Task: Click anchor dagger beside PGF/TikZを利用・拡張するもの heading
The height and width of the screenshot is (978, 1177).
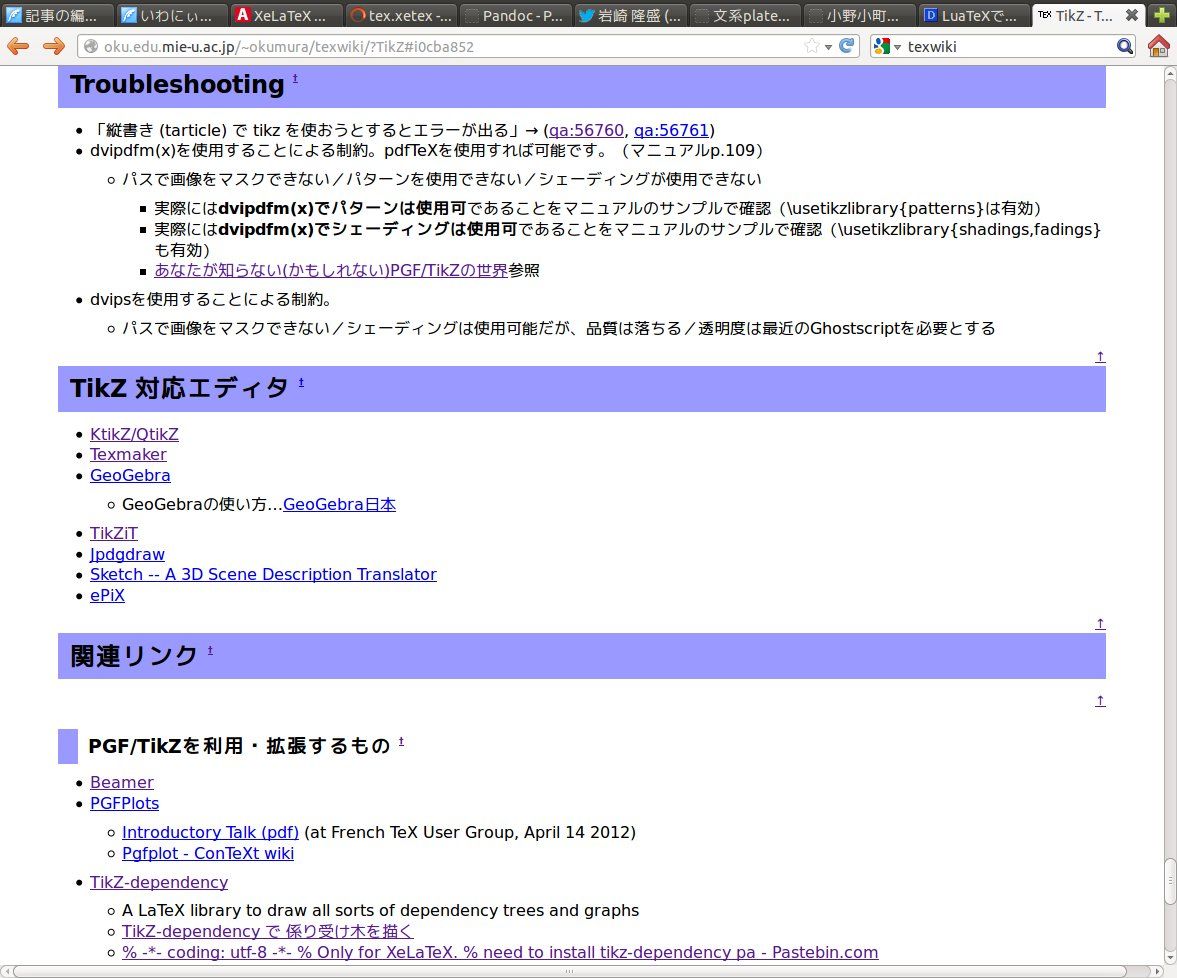Action: [x=401, y=742]
